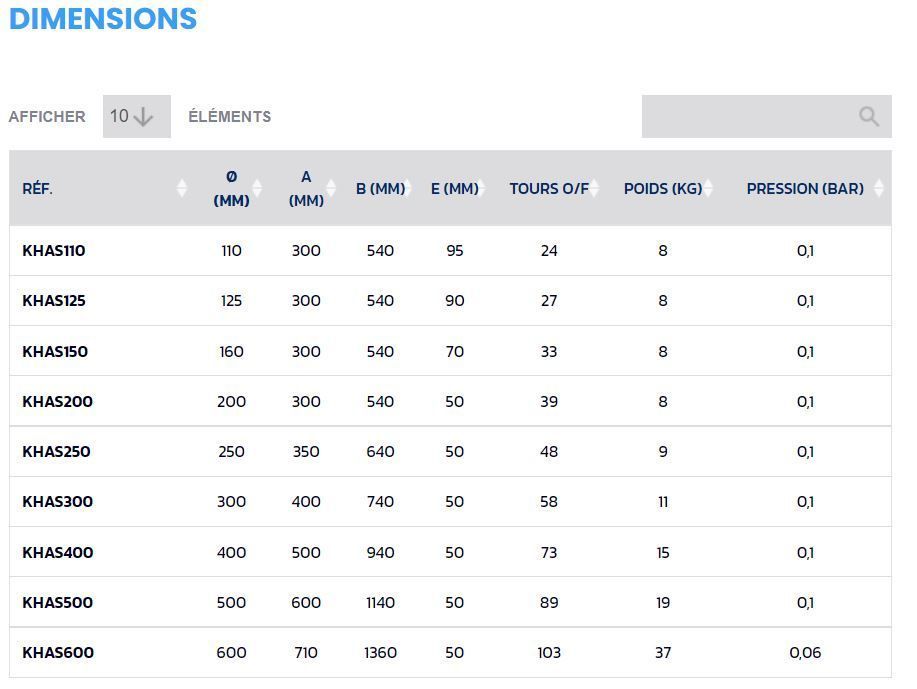Viewport: 917px width, 689px height.
Task: Select the KHAS600 reference
Action: click(58, 653)
